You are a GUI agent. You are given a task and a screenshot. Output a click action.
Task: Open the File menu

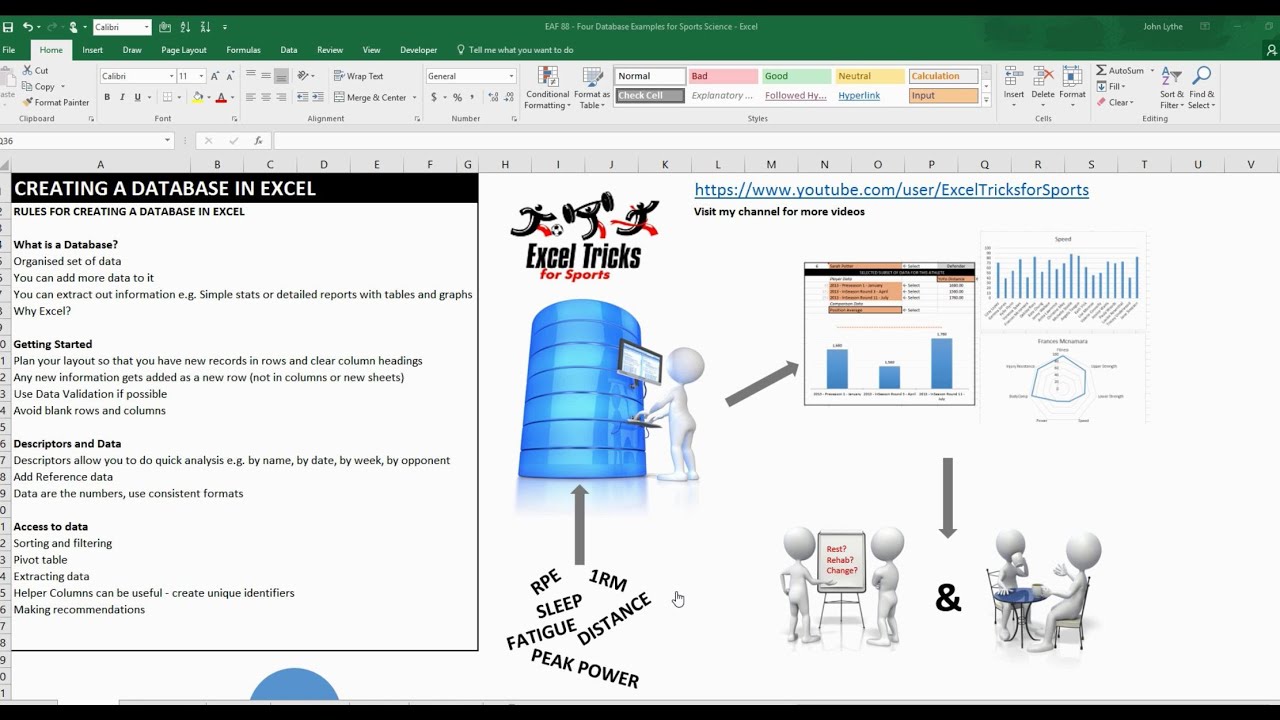pyautogui.click(x=9, y=50)
